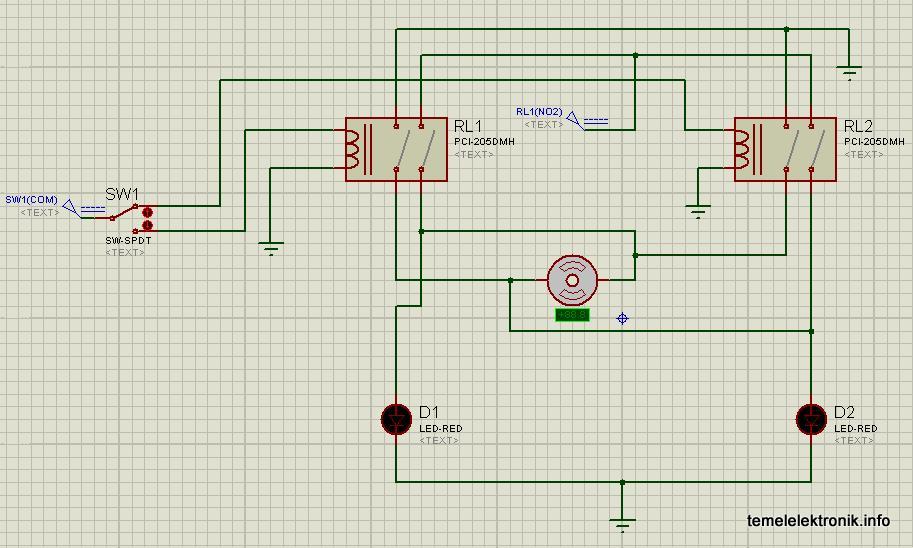Click the ground symbol left of RL2
The height and width of the screenshot is (548, 913).
coord(698,211)
